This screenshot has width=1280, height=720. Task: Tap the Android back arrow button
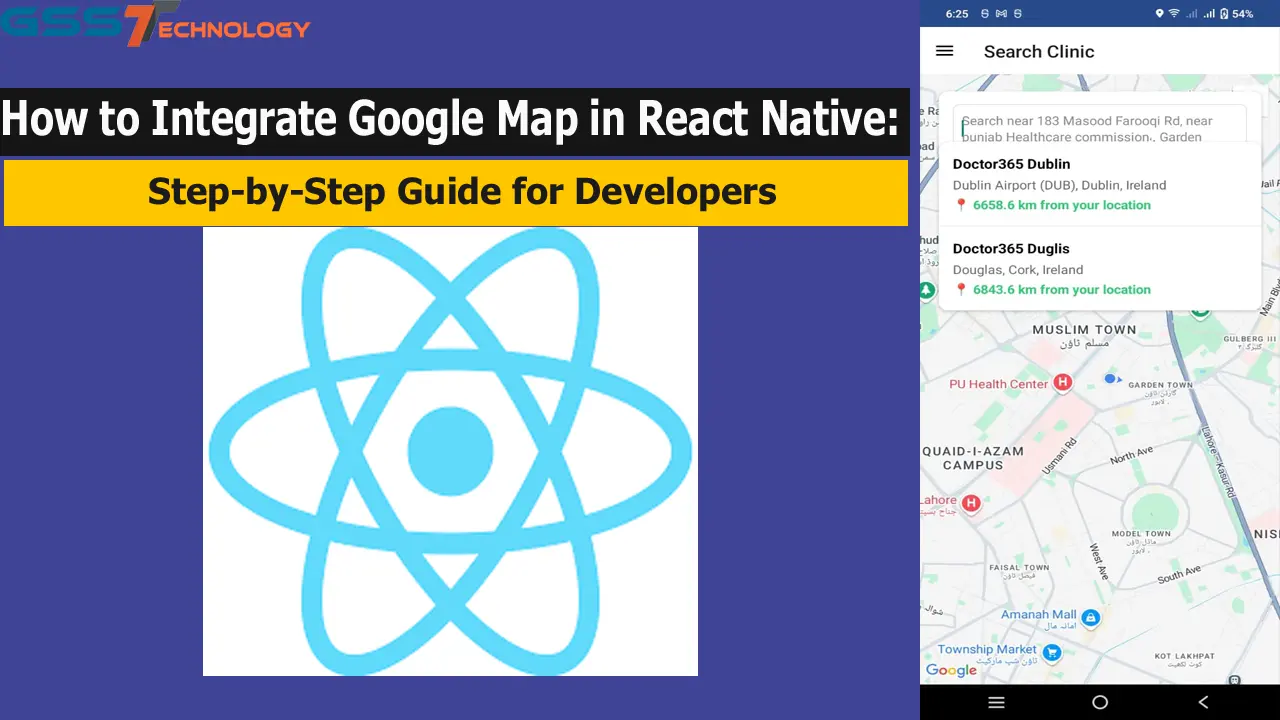pos(1203,703)
